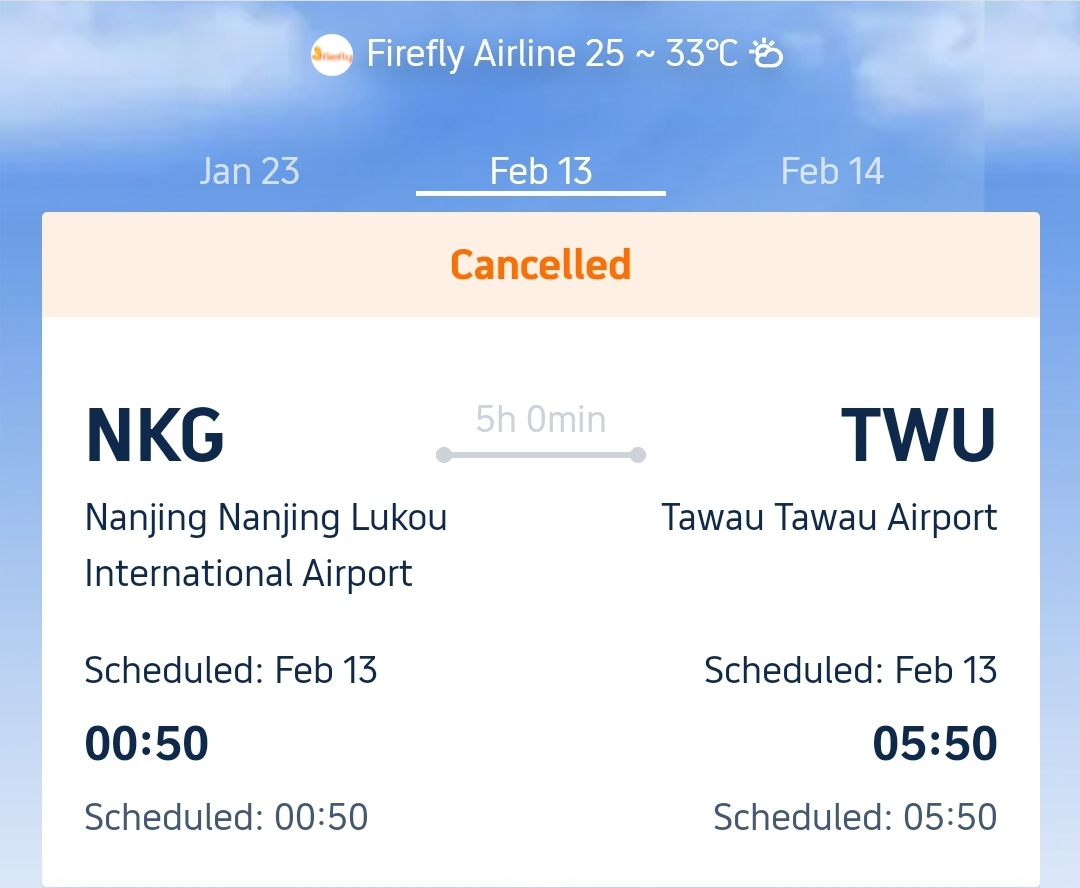Tap the bold 00:50 departure time
Viewport: 1080px width, 888px height.
[x=147, y=744]
